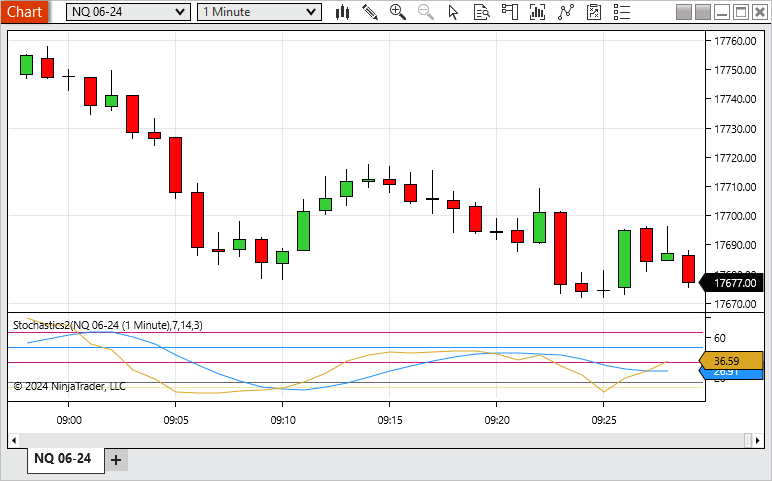Open the chart style candlestick icon
Screen dimensions: 772x481
pos(342,12)
